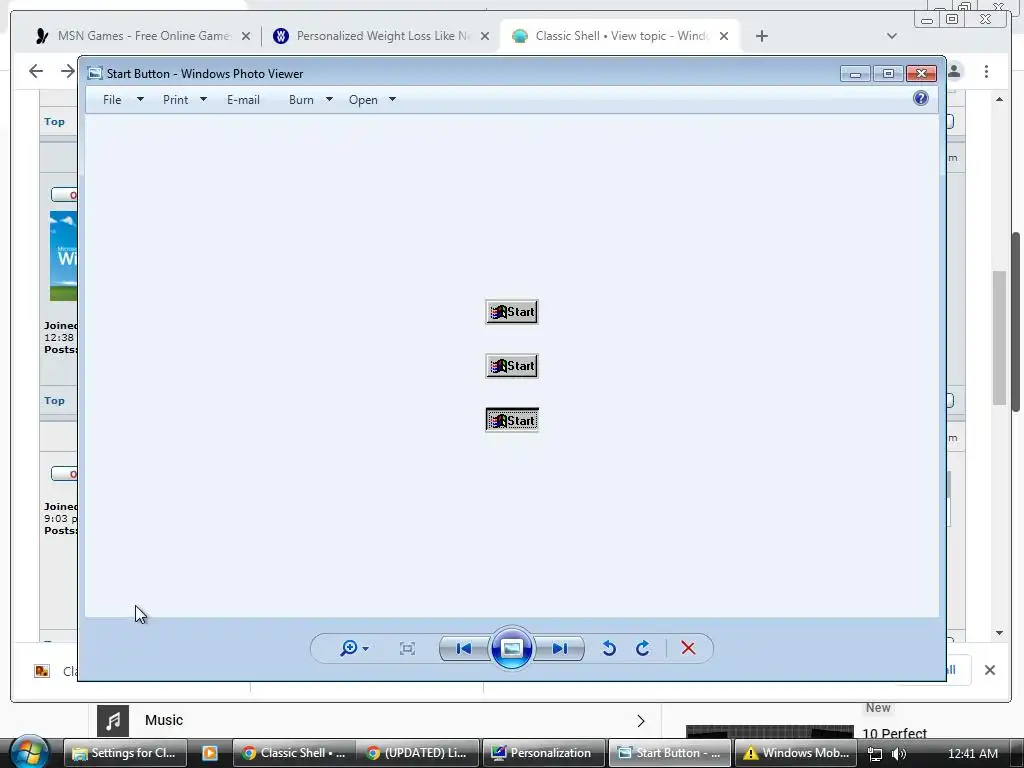Rotate the image clockwise
This screenshot has height=768, width=1024.
pyautogui.click(x=643, y=648)
